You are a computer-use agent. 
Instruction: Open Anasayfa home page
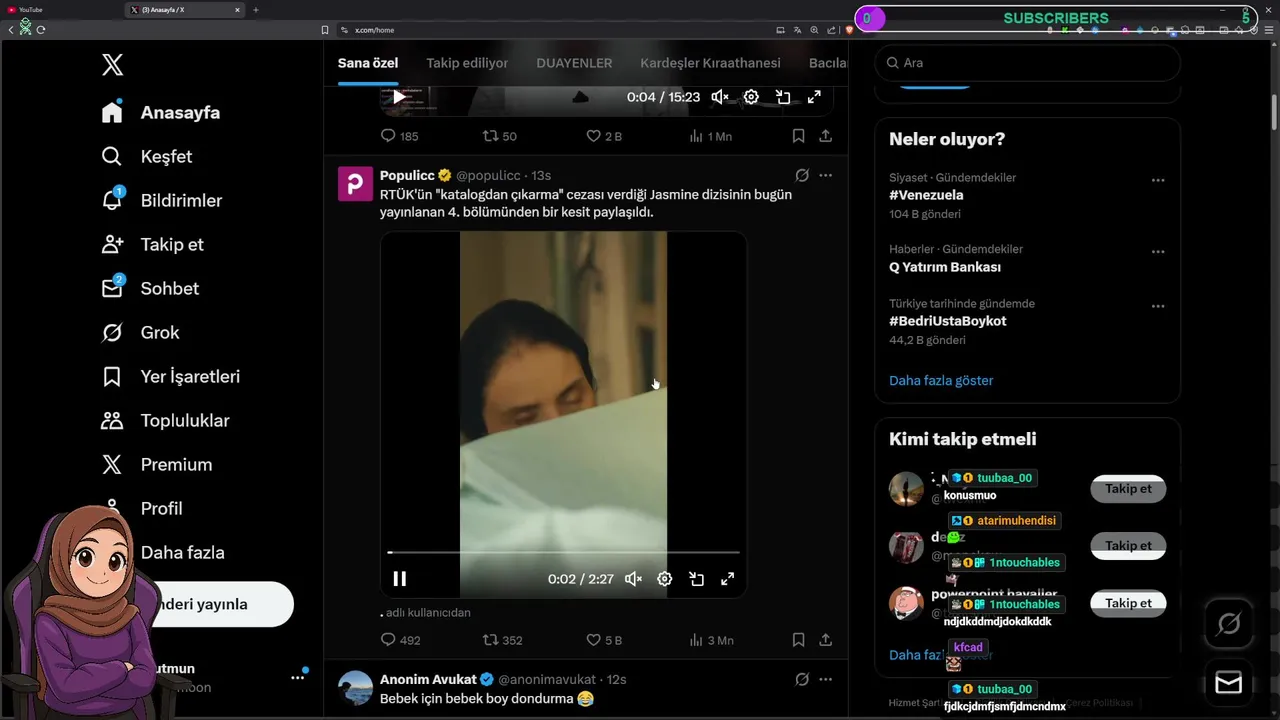[160, 112]
